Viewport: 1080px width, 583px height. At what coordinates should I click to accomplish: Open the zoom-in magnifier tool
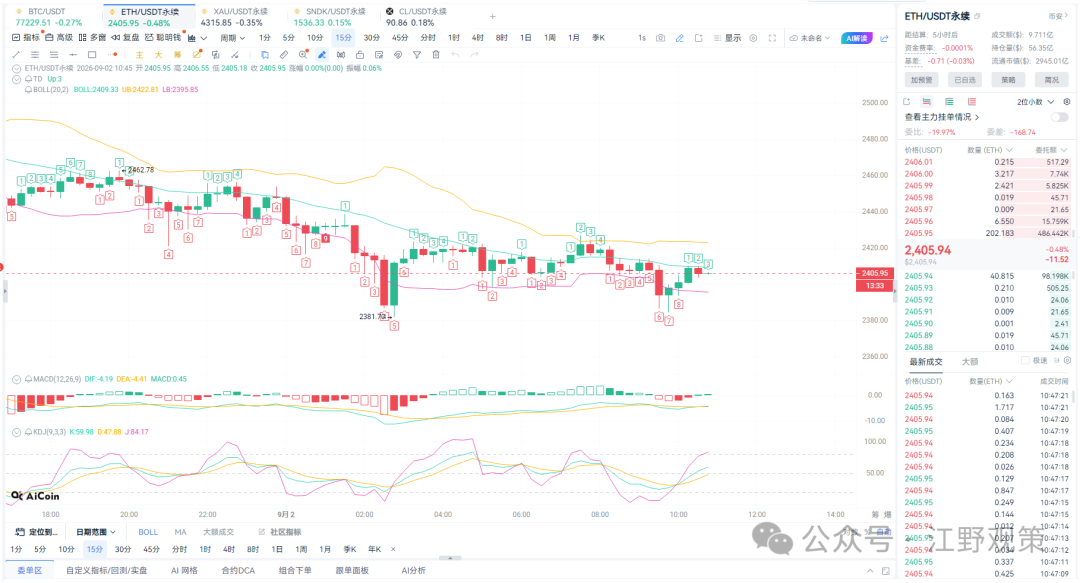click(303, 54)
